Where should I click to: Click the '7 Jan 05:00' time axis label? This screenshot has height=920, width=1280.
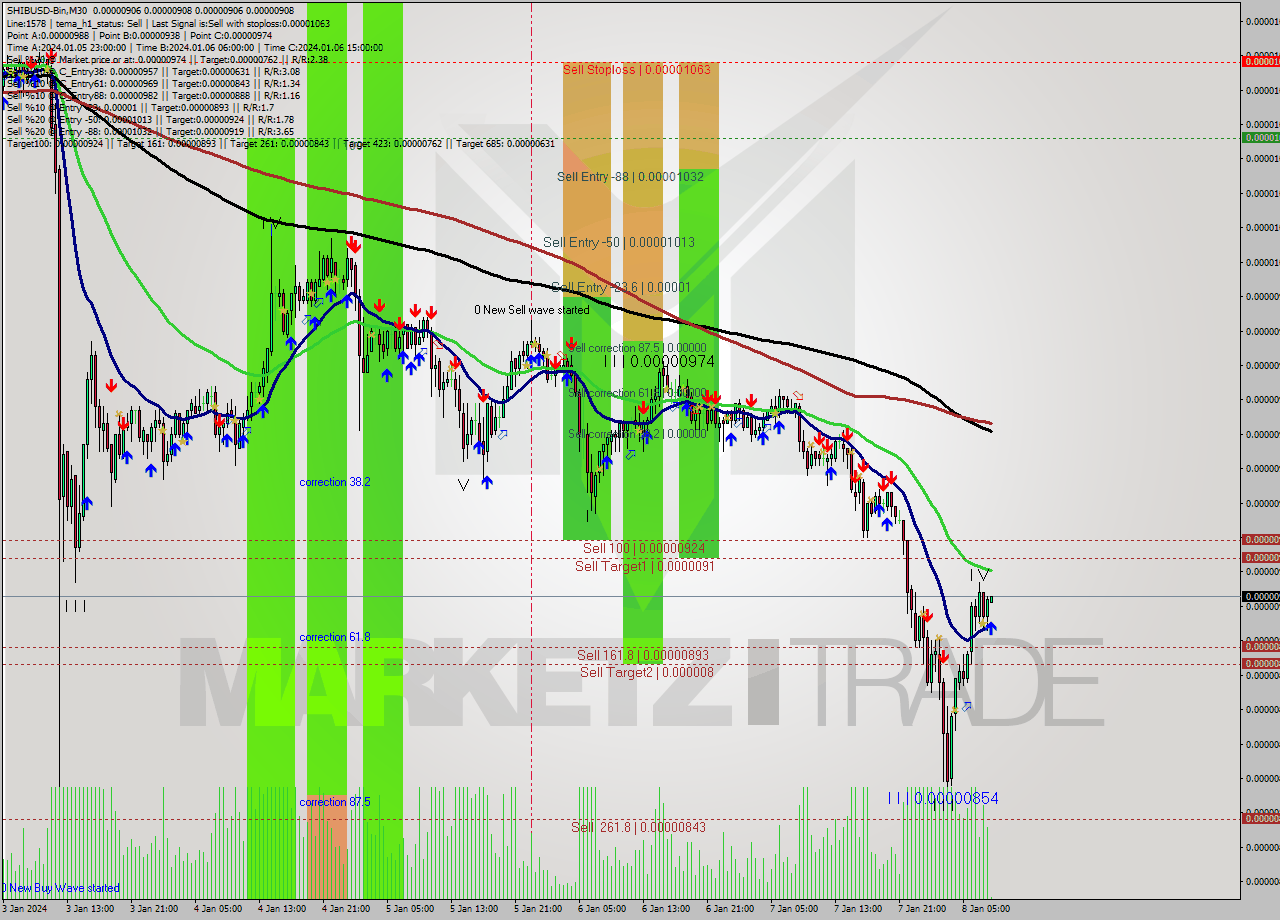793,909
